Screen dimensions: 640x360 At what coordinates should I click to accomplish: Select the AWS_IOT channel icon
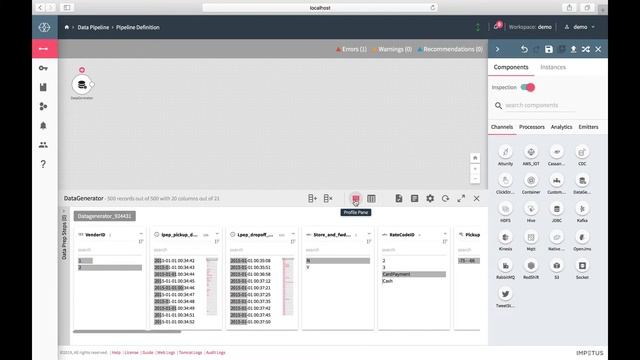pyautogui.click(x=531, y=152)
